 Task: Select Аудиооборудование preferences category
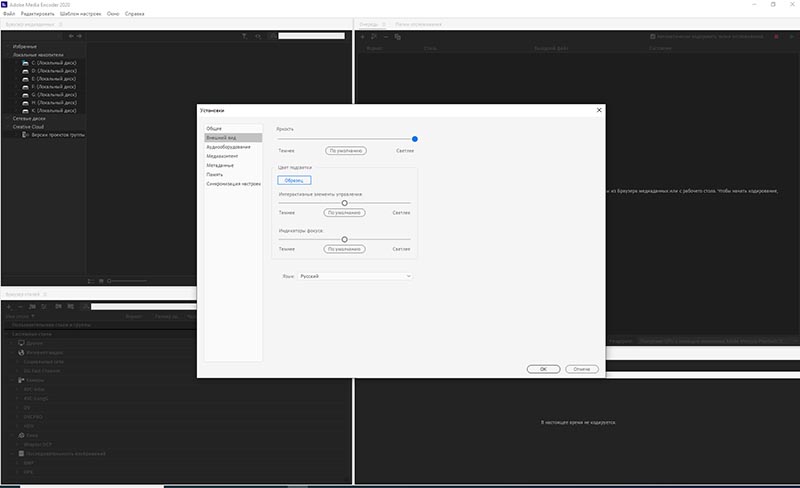coord(233,147)
